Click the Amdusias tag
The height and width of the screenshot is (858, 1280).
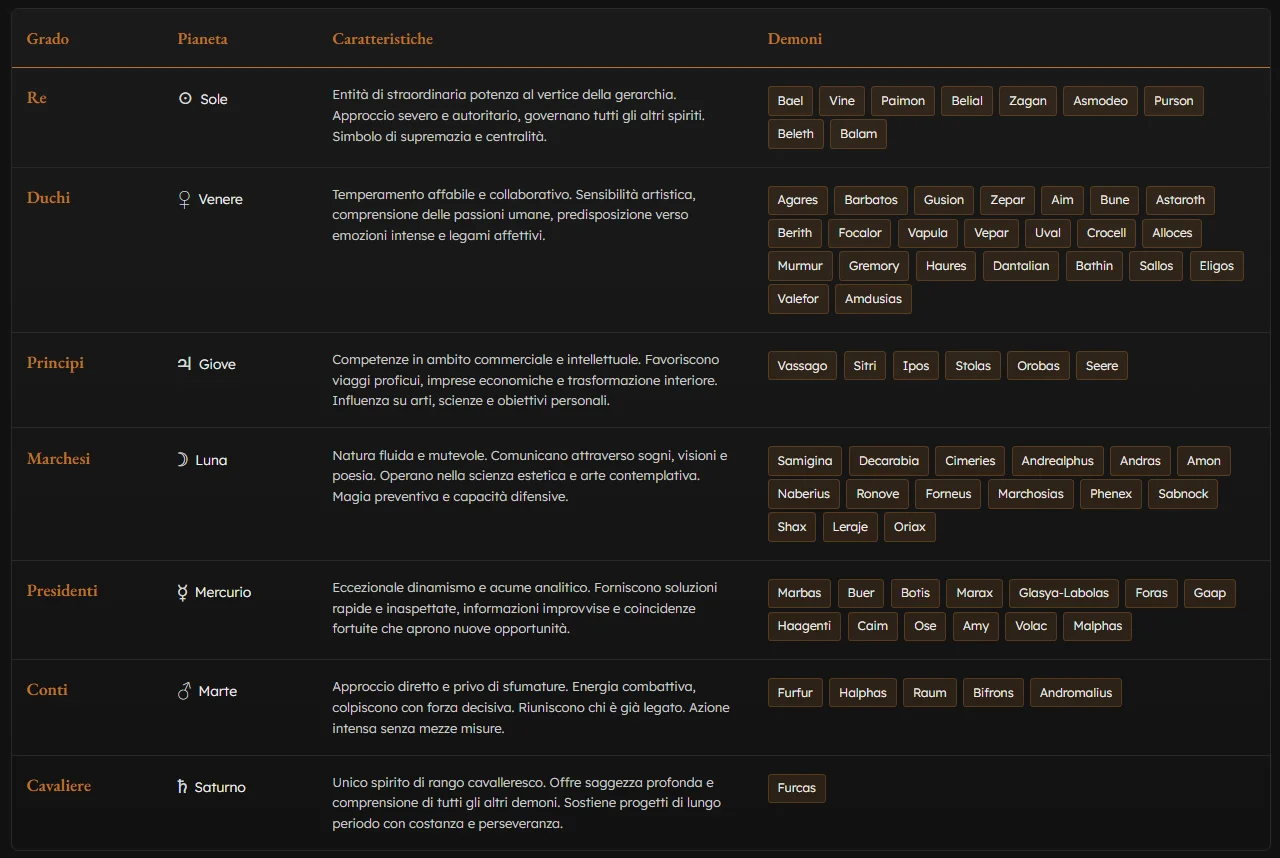pos(873,299)
